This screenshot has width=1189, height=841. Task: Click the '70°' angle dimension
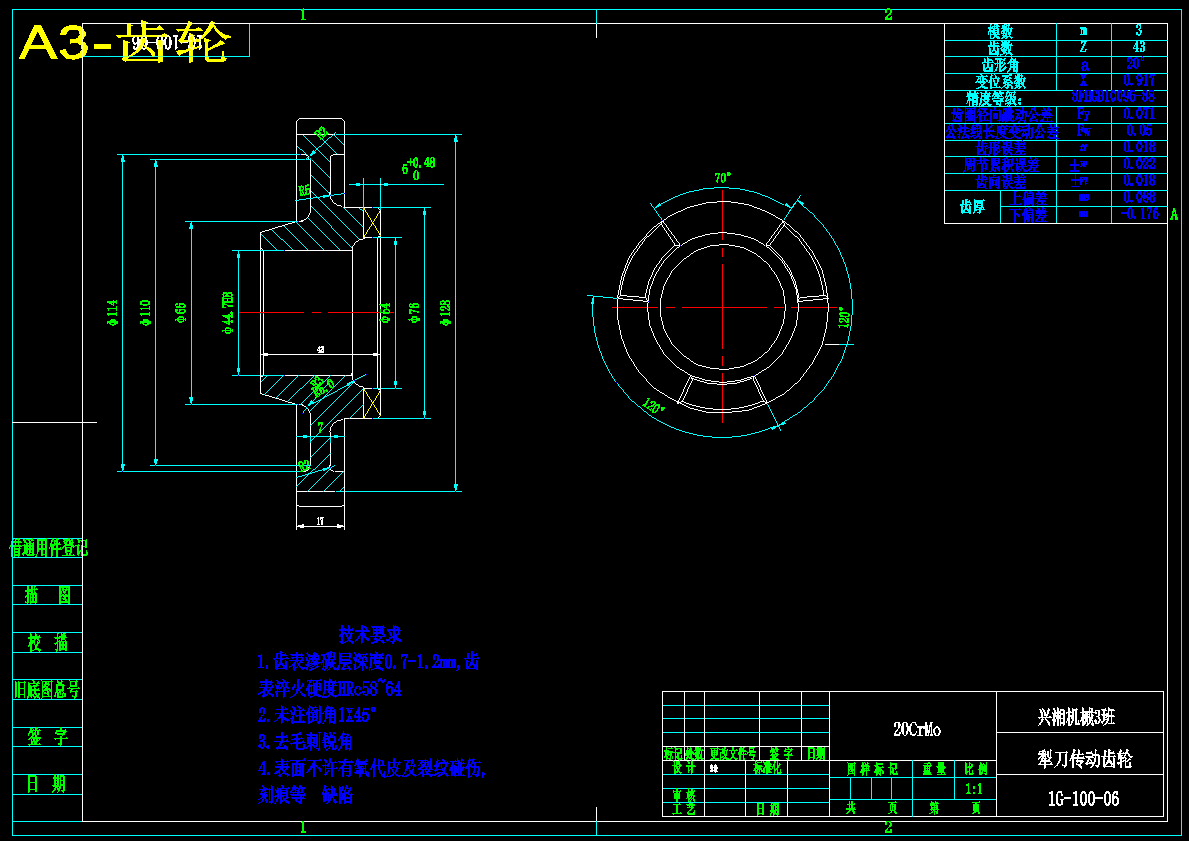point(723,177)
